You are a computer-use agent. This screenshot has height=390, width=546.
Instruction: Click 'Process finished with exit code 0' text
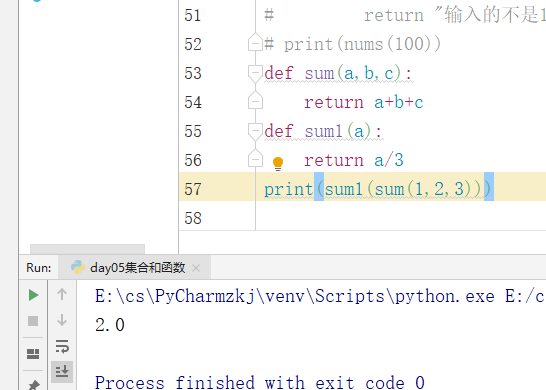260,382
